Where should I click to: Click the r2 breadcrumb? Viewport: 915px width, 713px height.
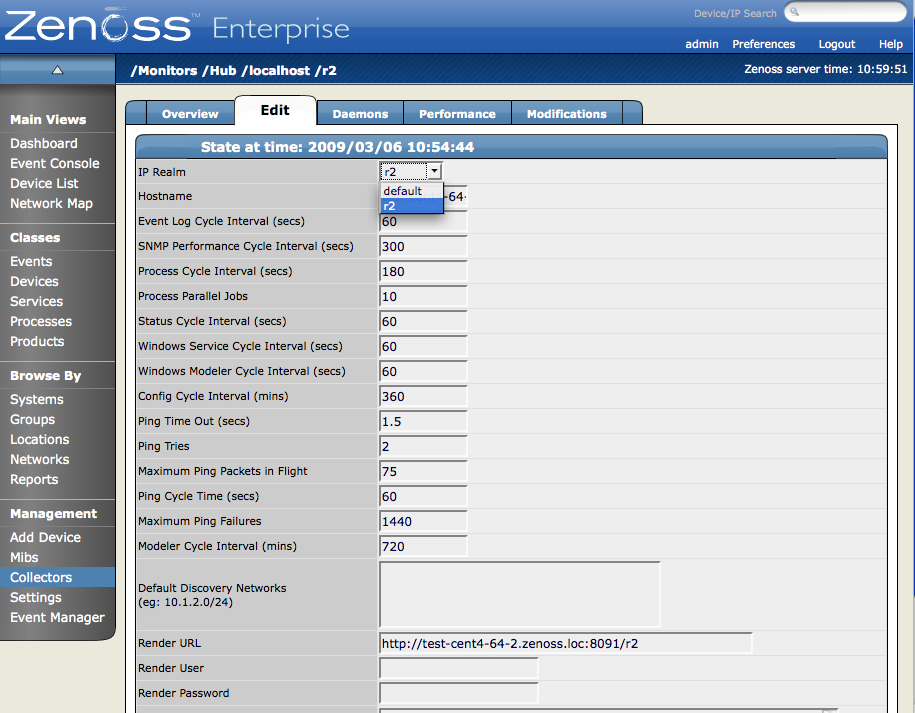[x=326, y=71]
